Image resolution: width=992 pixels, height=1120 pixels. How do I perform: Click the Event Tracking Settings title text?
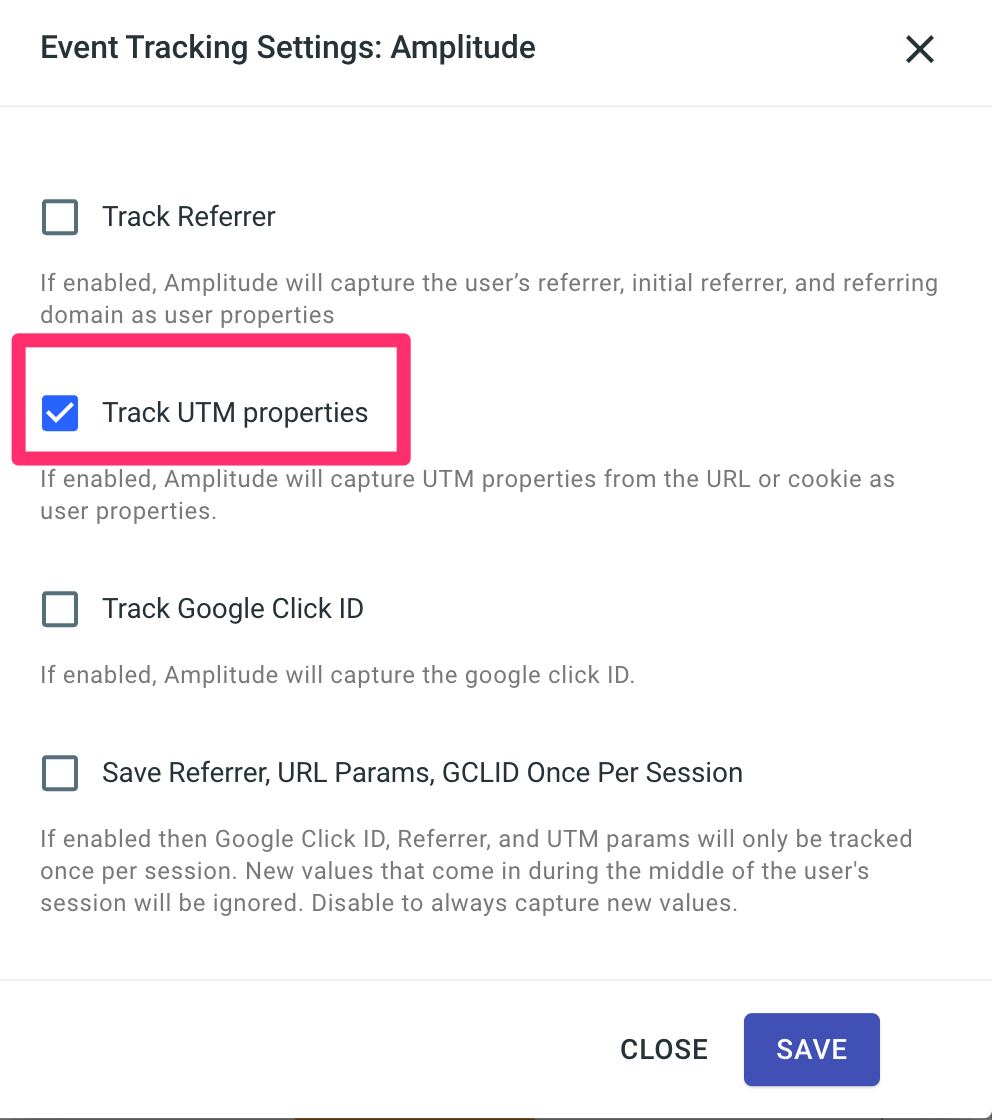click(x=212, y=48)
